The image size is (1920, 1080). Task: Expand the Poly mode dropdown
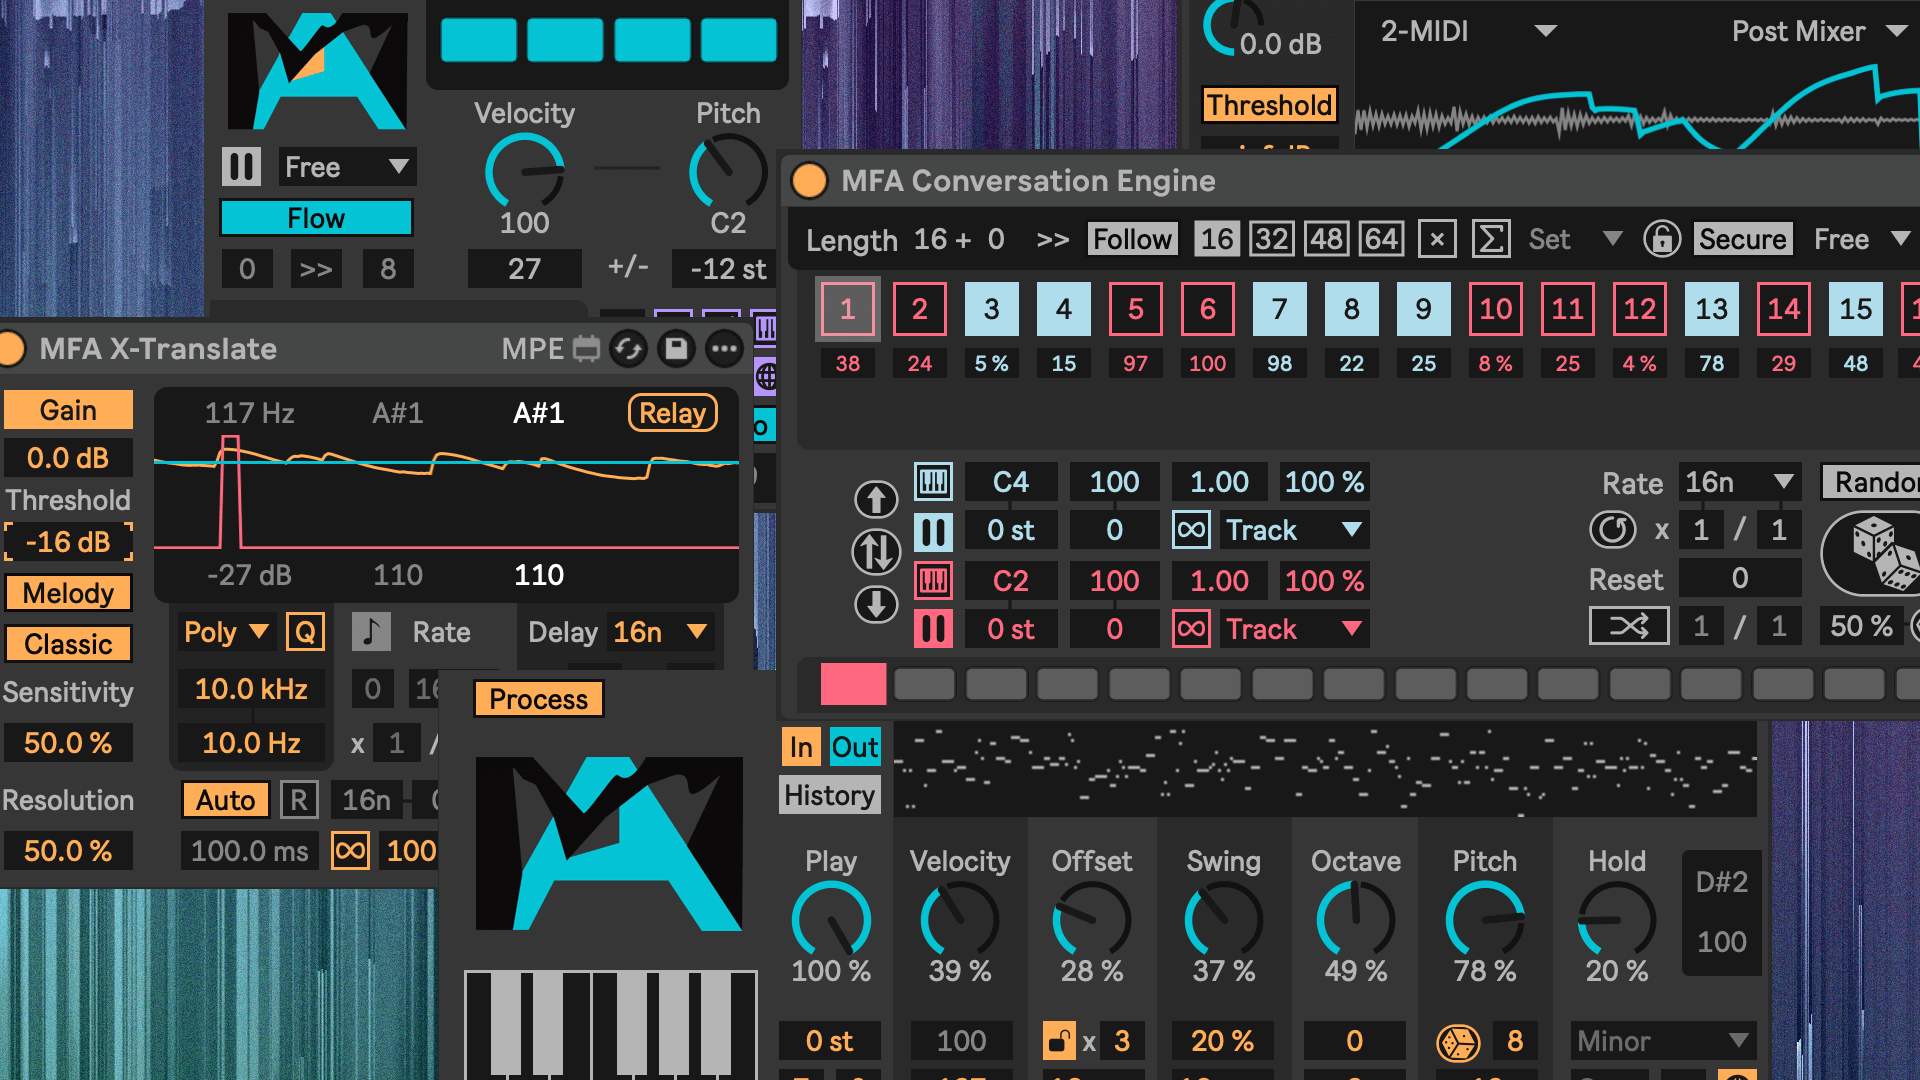[x=226, y=632]
